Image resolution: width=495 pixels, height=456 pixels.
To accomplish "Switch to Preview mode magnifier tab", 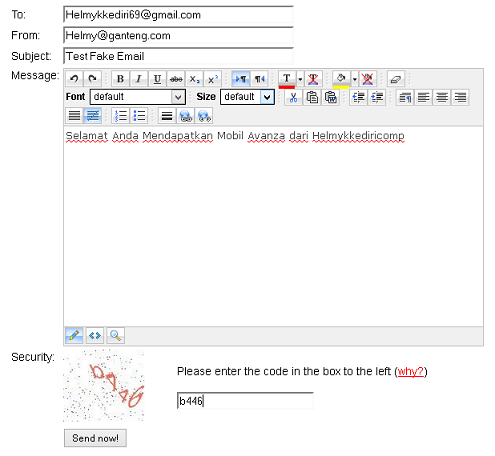I will pyautogui.click(x=115, y=335).
